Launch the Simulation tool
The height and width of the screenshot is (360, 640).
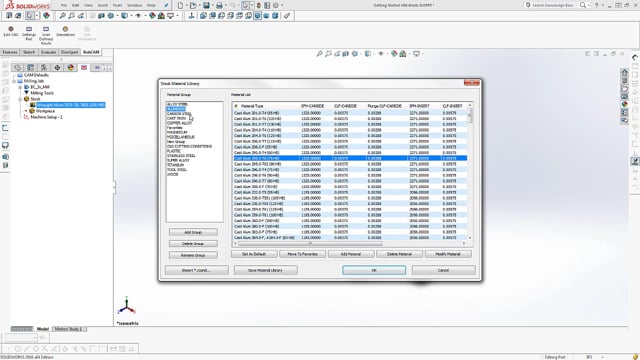[65, 31]
